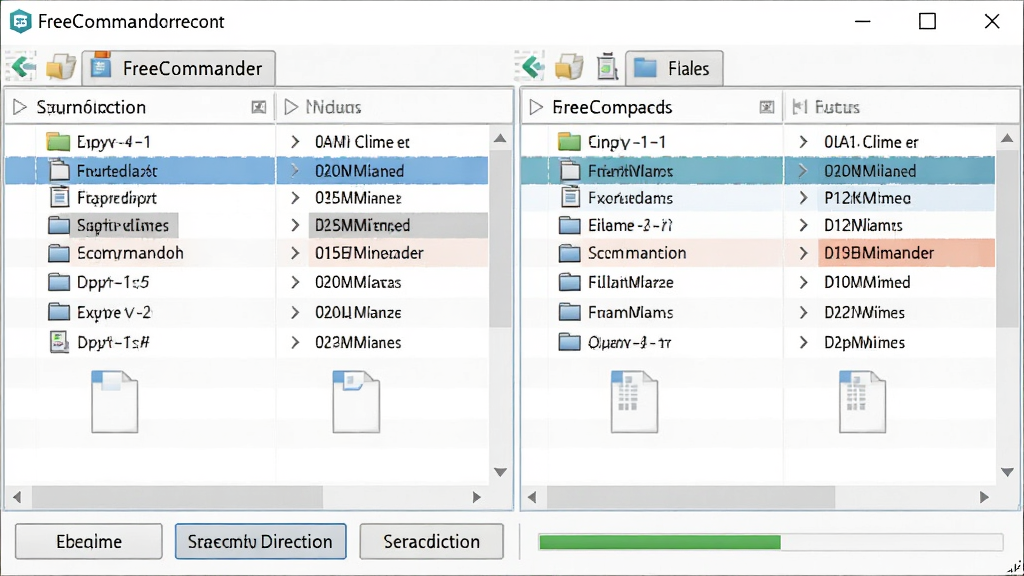
Task: Click spreadsheet thumbnail under Futus column
Action: coord(863,402)
